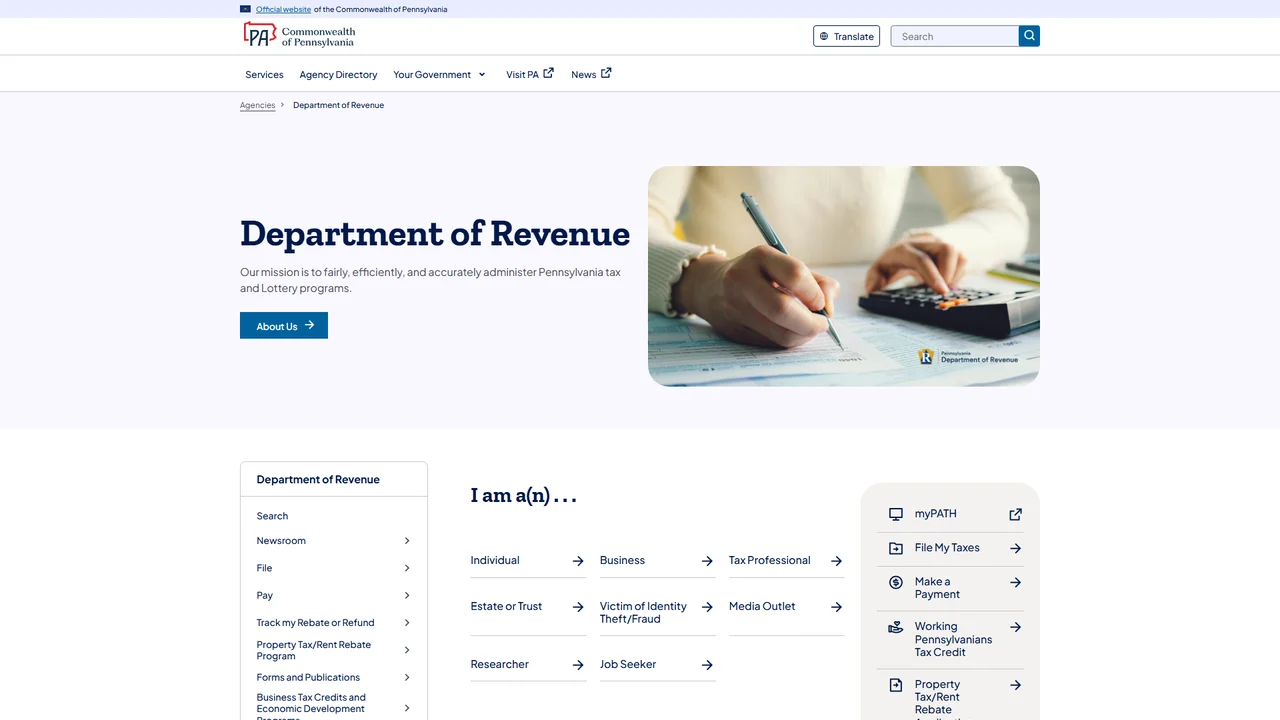Image resolution: width=1280 pixels, height=720 pixels.
Task: Expand Business Tax Credits and Economic Development
Action: pyautogui.click(x=407, y=708)
